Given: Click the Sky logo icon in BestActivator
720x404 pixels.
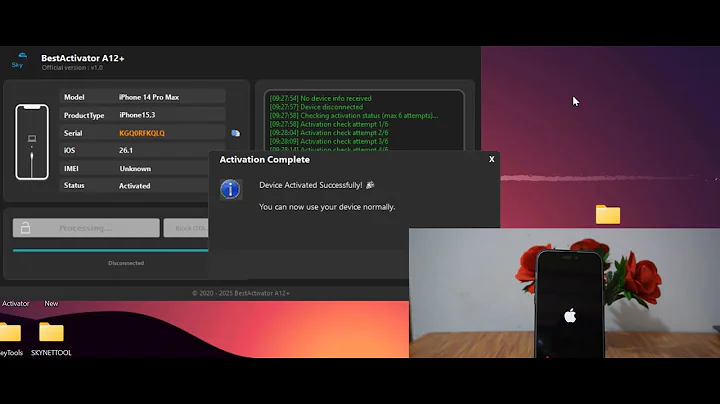Looking at the screenshot, I should [18, 60].
